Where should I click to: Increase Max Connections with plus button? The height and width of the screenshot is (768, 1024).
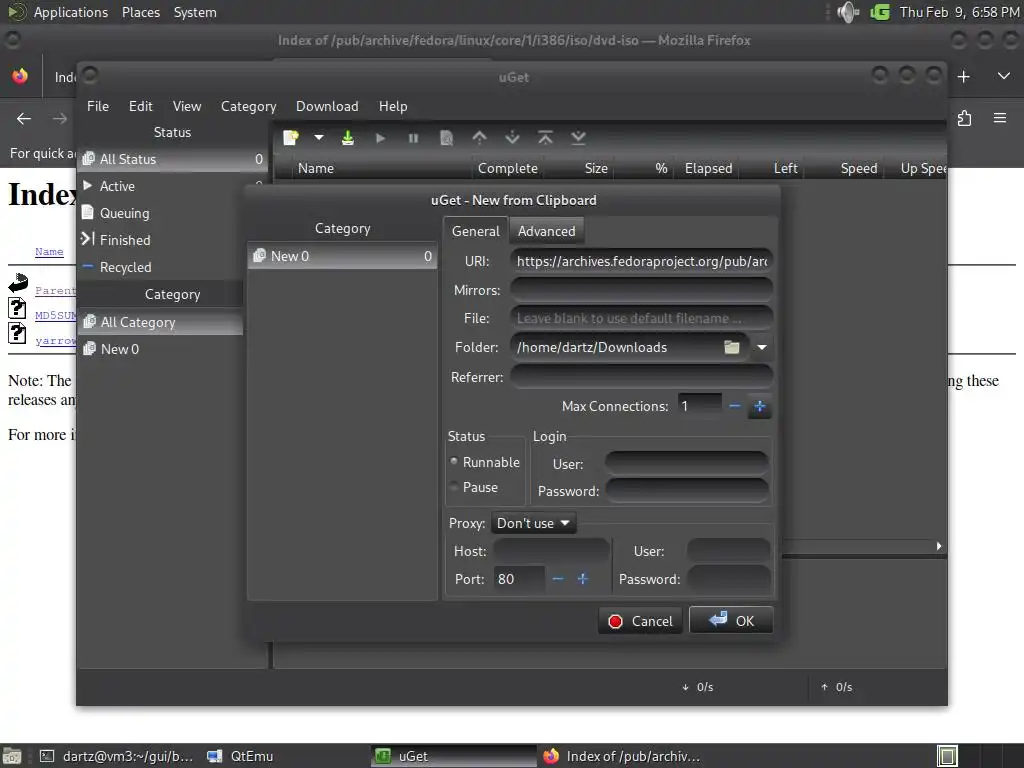(x=760, y=406)
